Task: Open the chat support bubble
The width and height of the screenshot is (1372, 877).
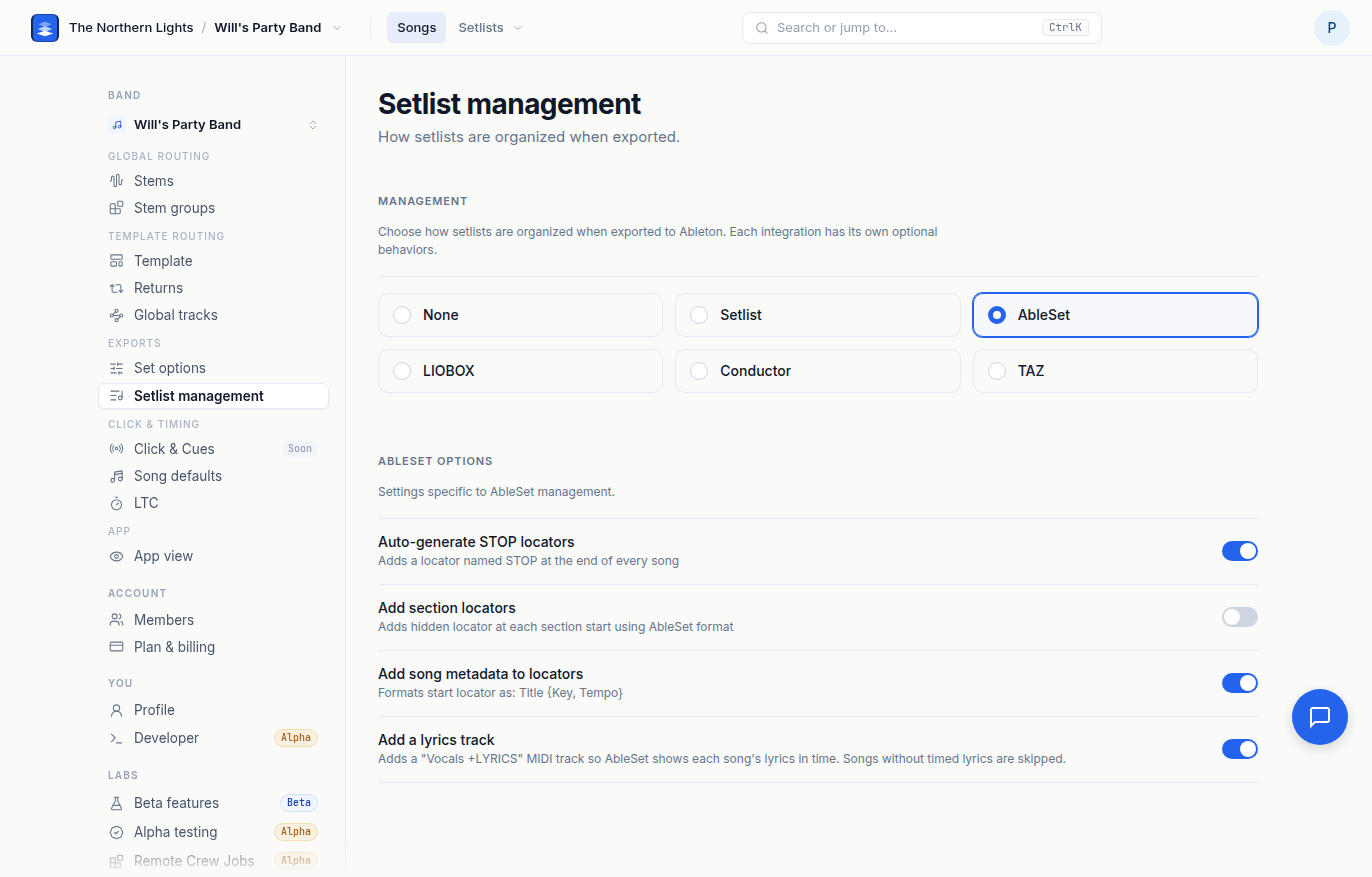Action: 1320,717
